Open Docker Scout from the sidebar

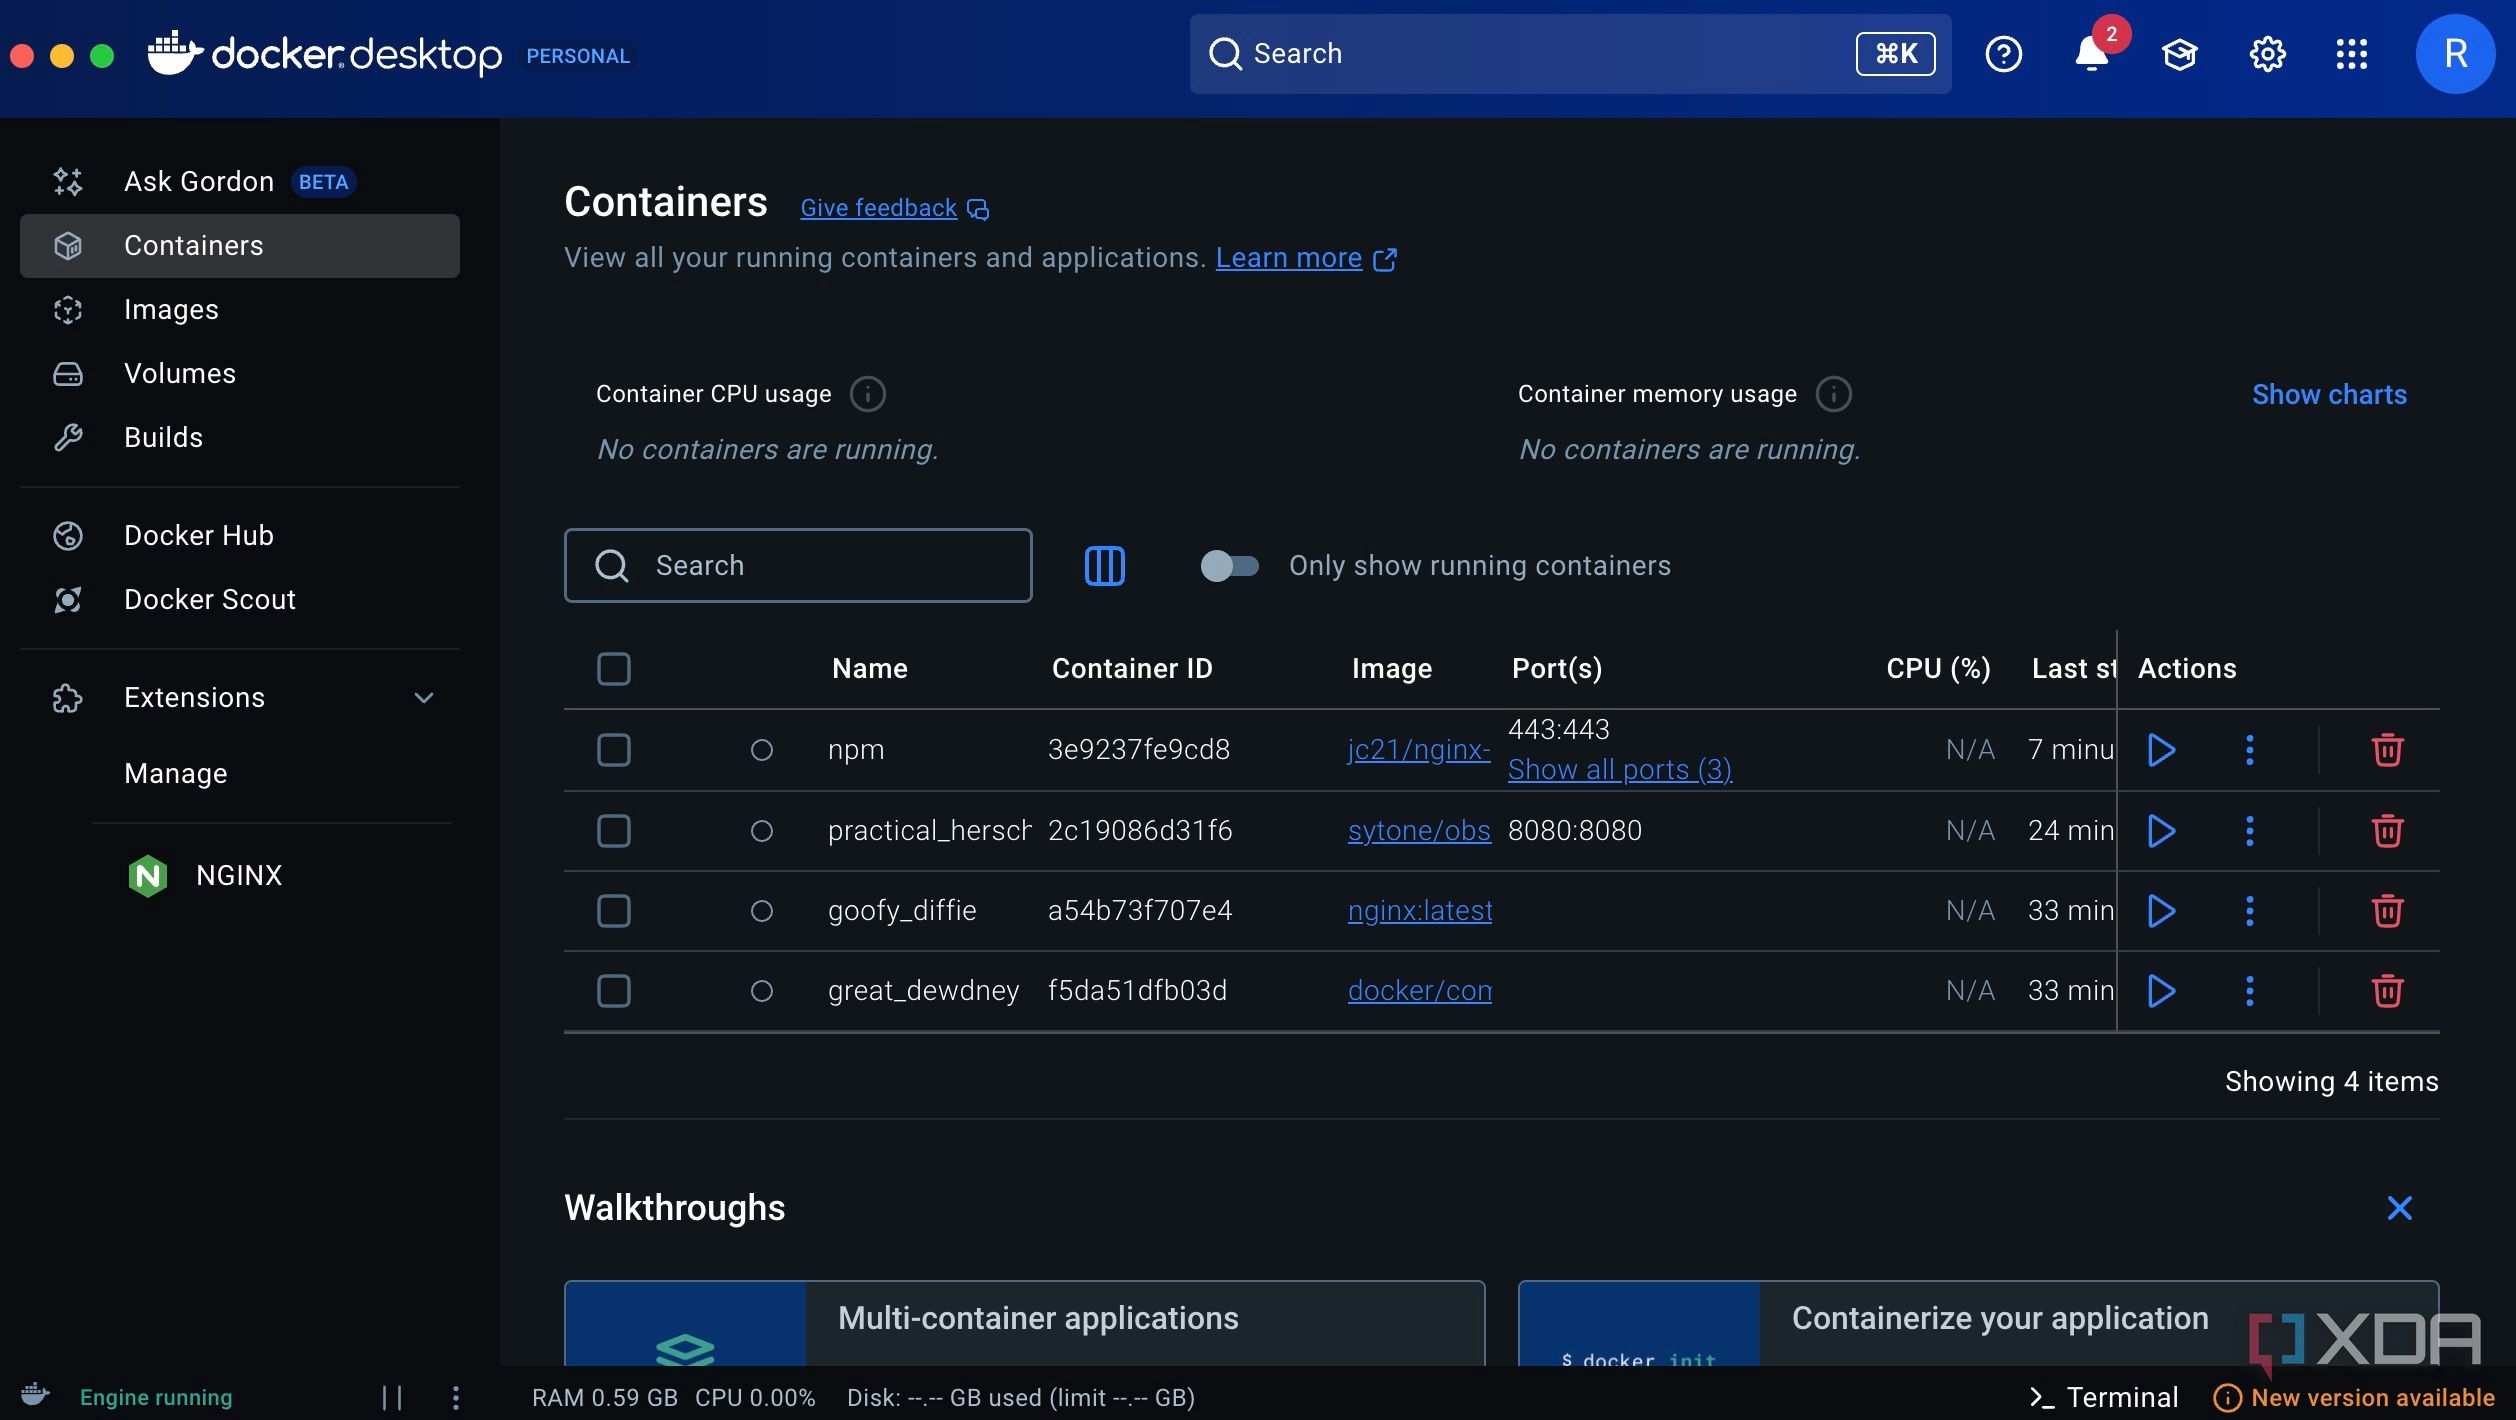pyautogui.click(x=209, y=600)
